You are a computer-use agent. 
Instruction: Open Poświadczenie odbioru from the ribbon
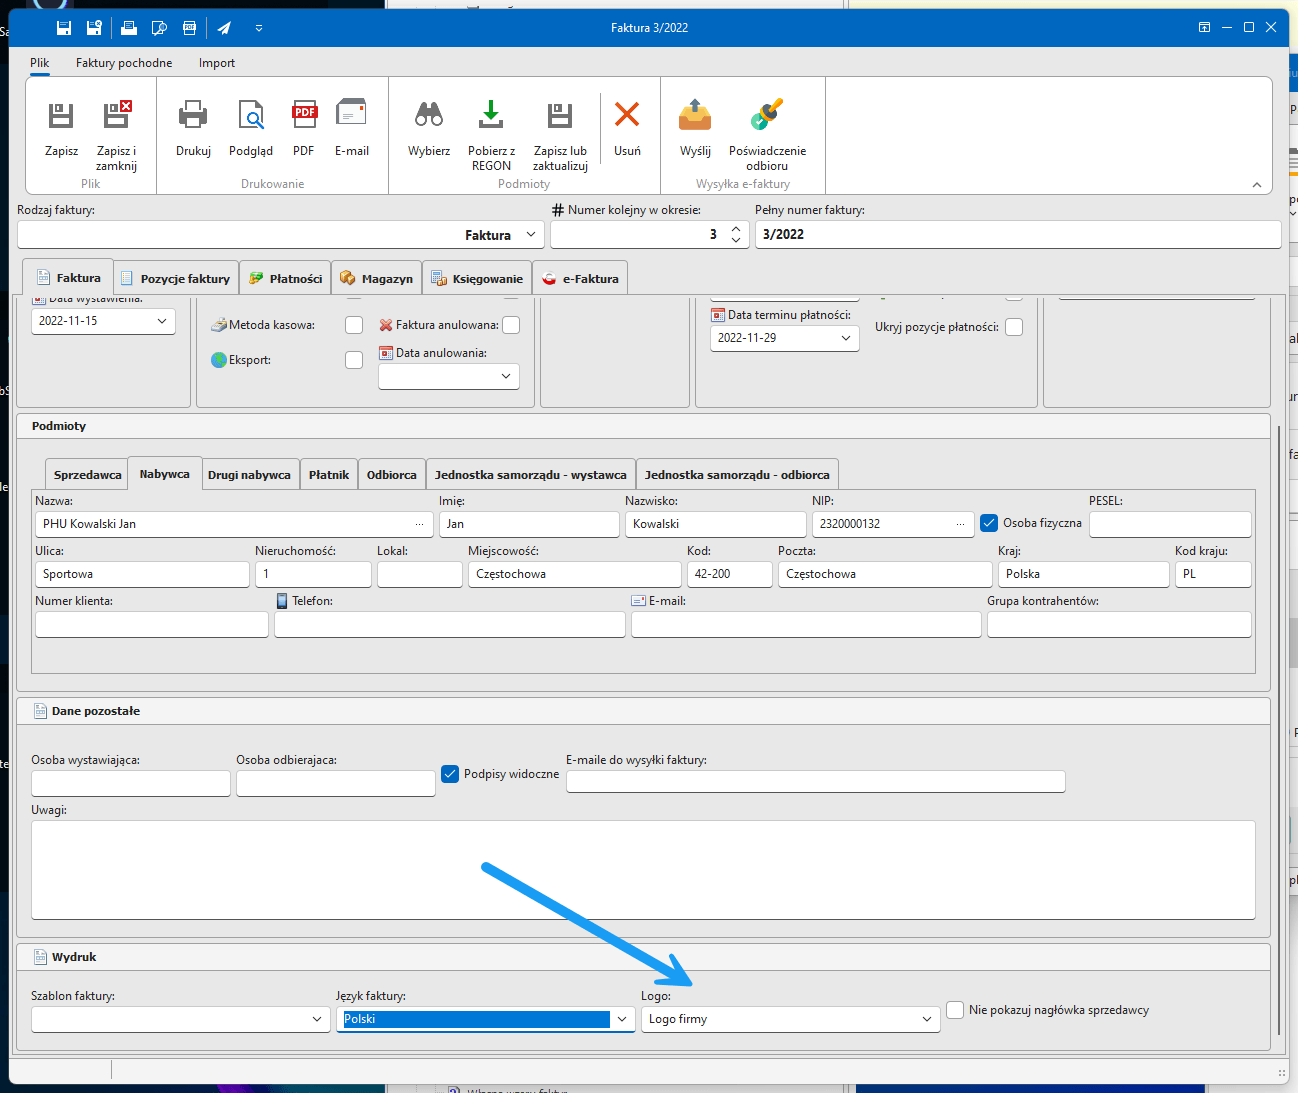[x=767, y=117]
